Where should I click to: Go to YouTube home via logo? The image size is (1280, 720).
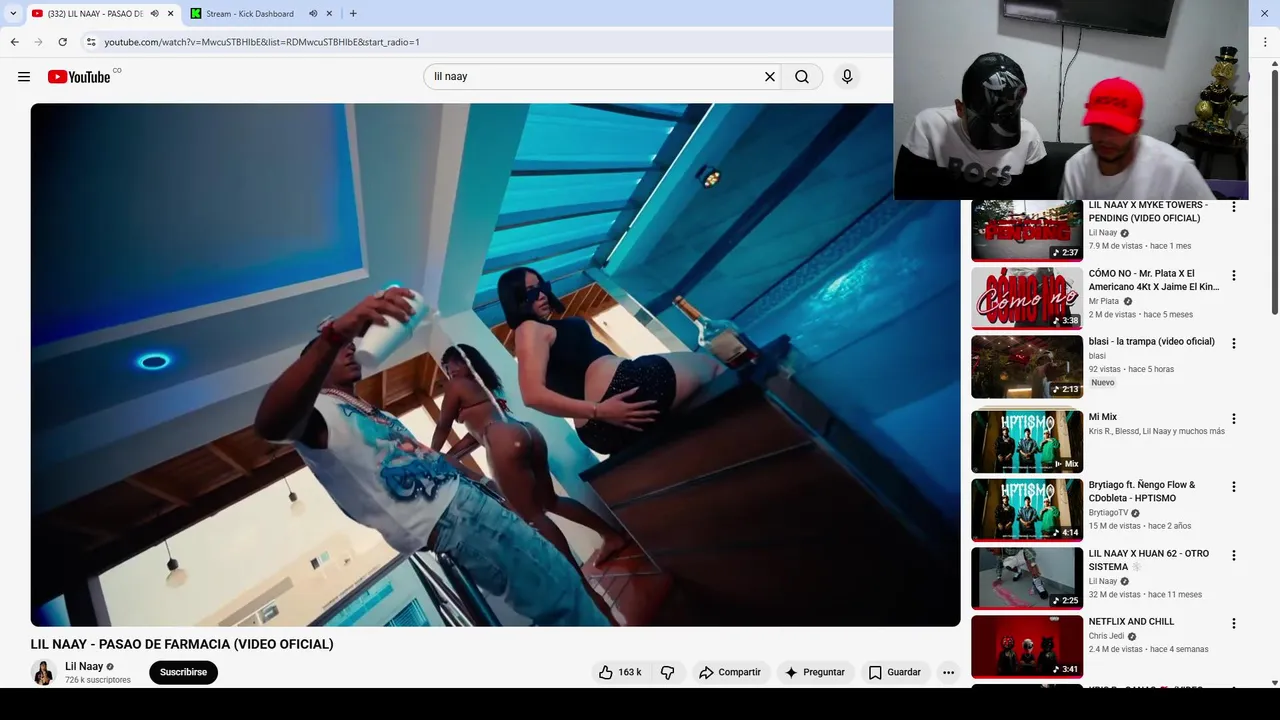tap(79, 77)
